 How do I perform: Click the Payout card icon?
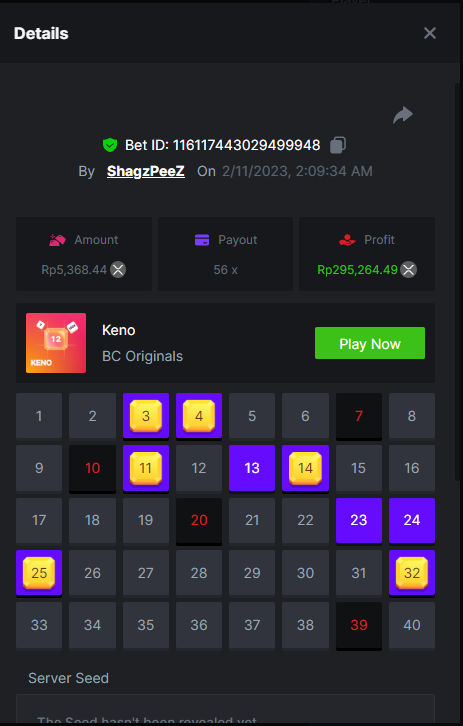(x=202, y=240)
